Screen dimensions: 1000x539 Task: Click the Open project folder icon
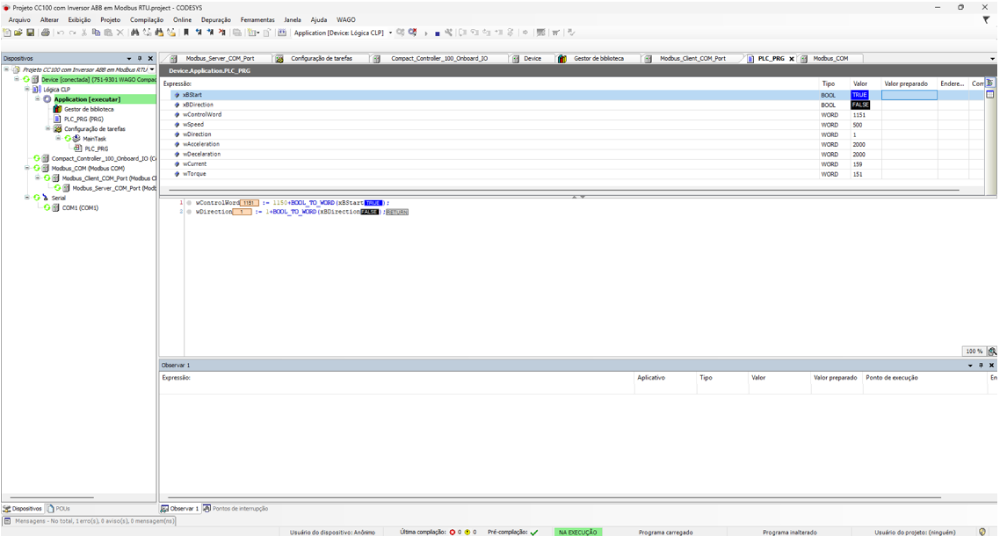pos(17,31)
